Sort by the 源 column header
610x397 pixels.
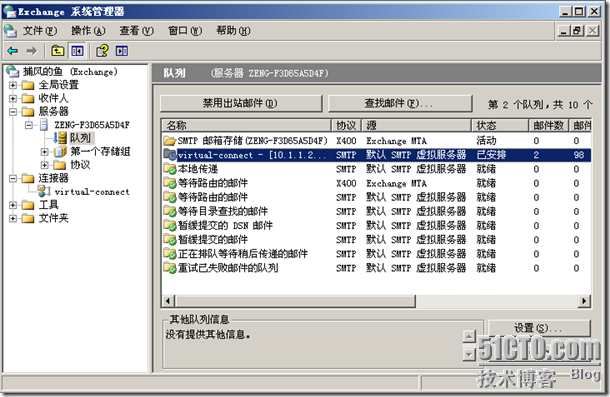[x=416, y=125]
